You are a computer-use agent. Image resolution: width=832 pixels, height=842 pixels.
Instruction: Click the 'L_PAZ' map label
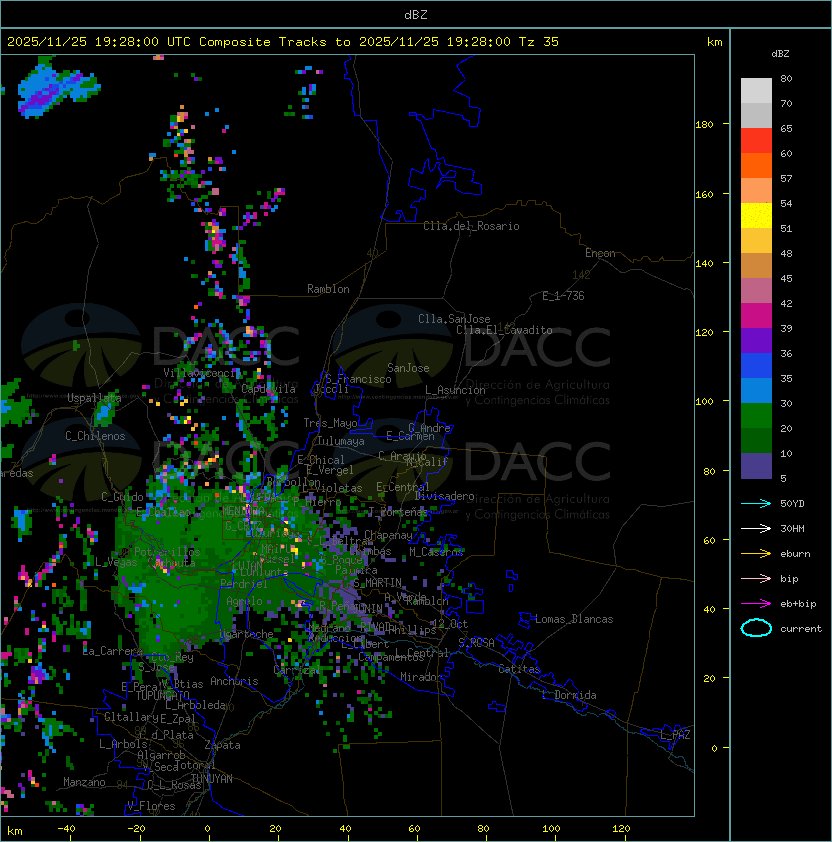click(675, 735)
